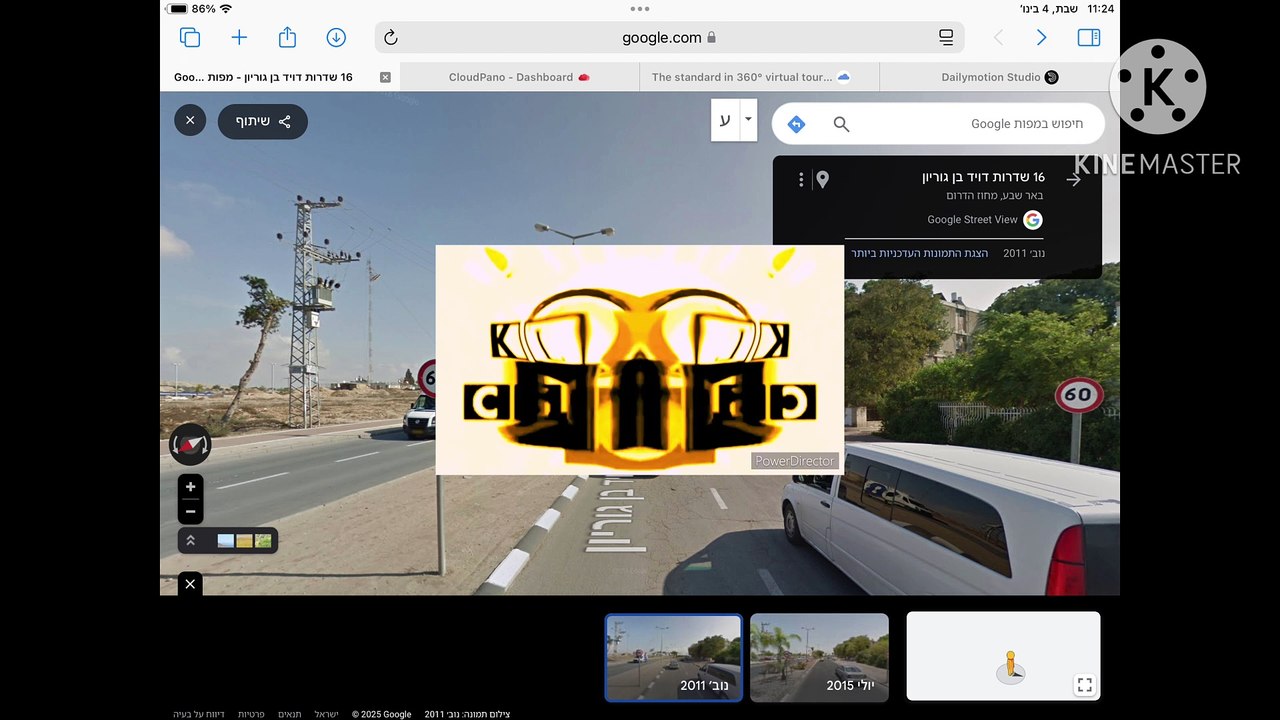Click the Pegman minimap
Viewport: 1280px width, 720px height.
tap(1003, 656)
